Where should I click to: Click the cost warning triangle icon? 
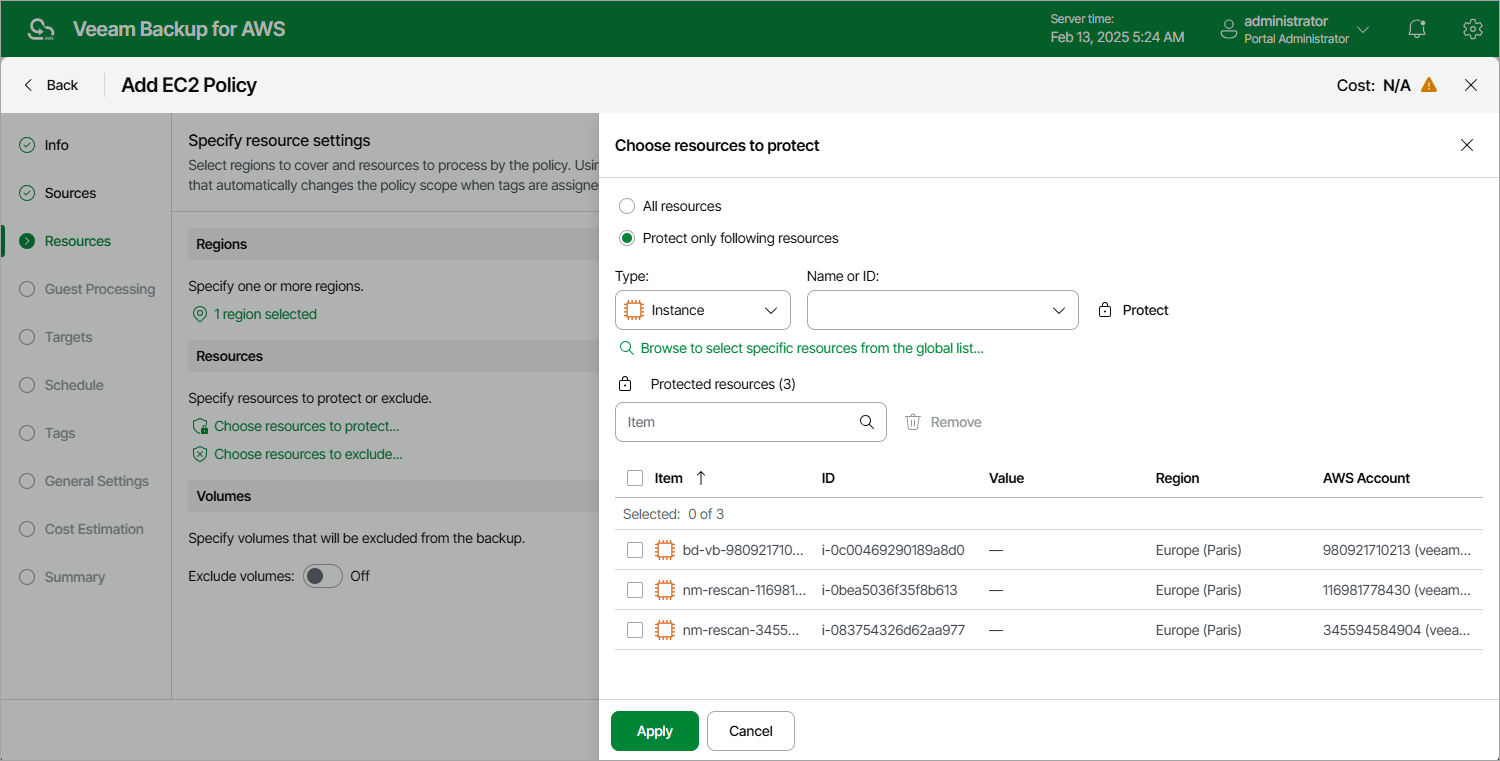(x=1429, y=85)
